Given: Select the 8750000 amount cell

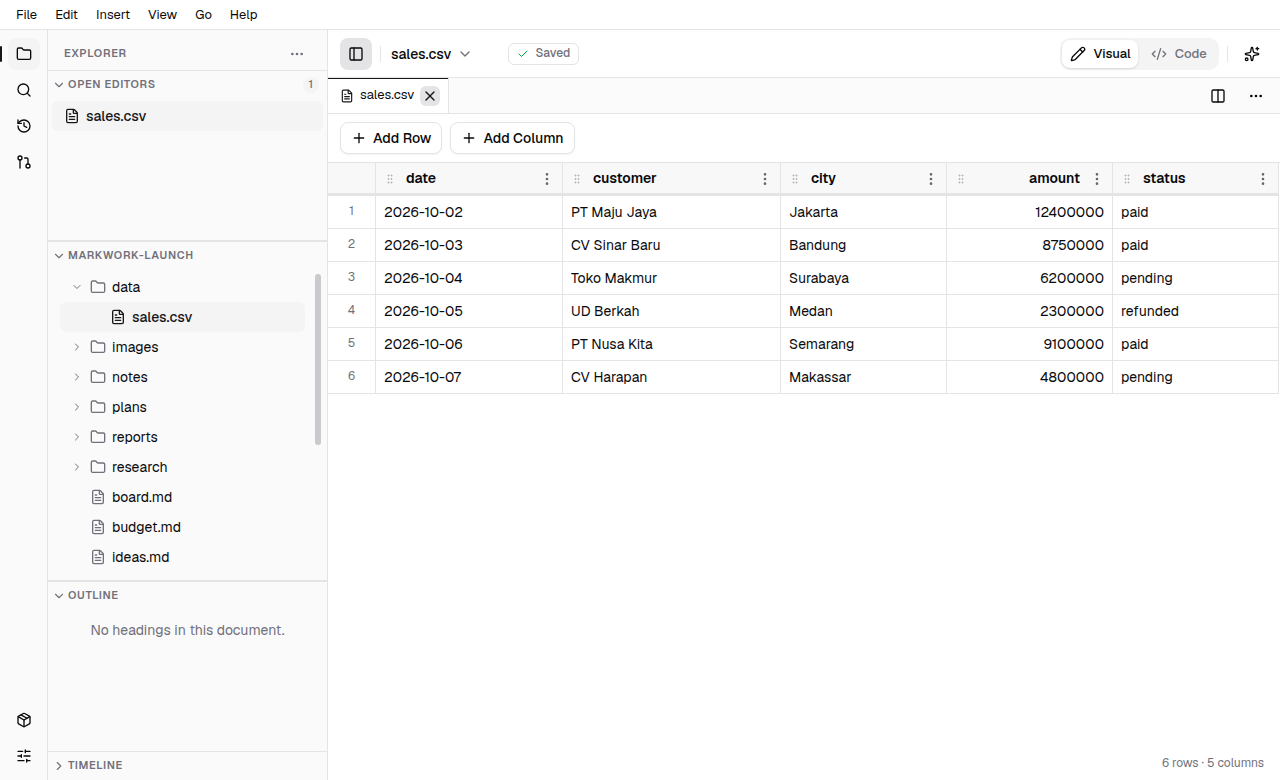Looking at the screenshot, I should coord(1029,245).
